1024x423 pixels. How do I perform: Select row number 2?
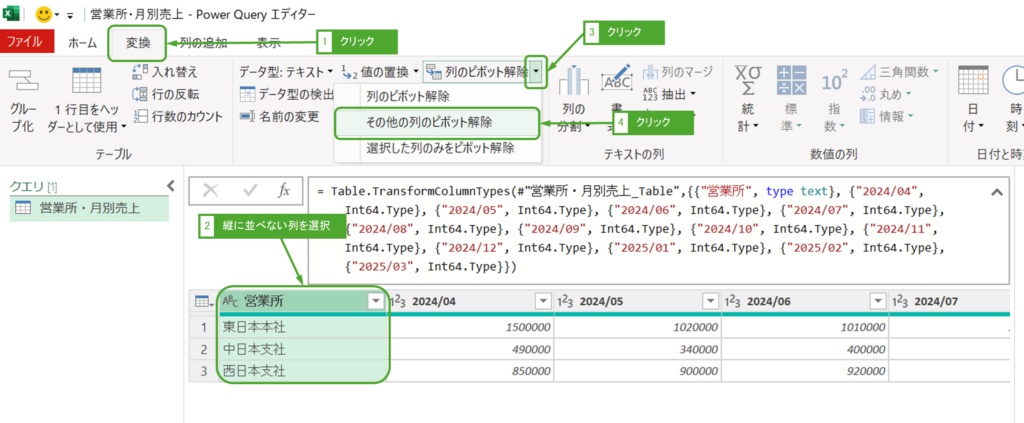point(204,349)
